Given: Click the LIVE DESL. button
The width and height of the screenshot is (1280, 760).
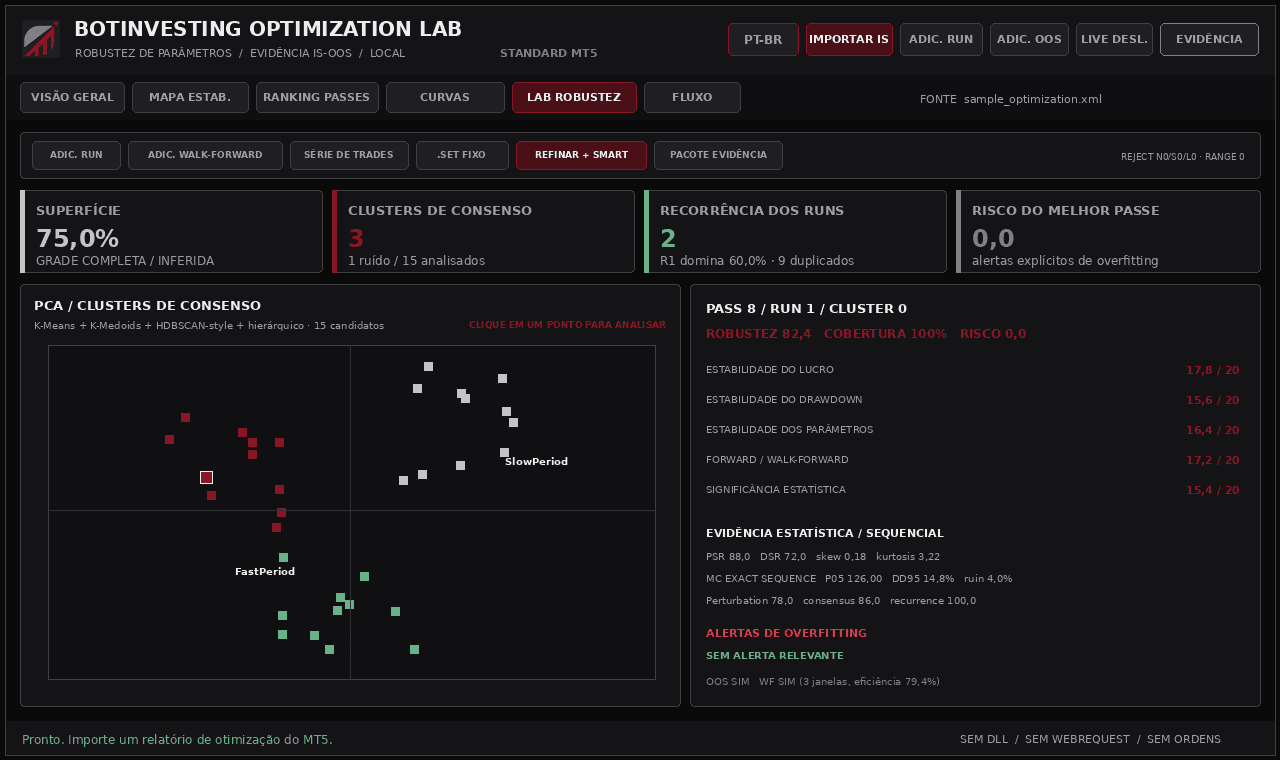Looking at the screenshot, I should 1114,39.
